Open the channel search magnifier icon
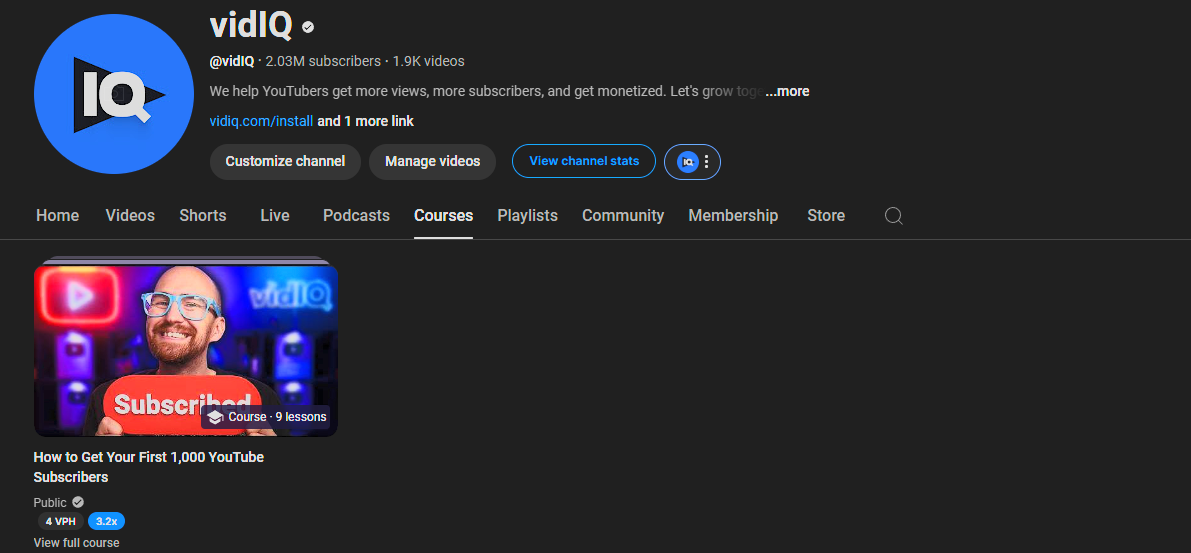Screen dimensions: 1191x553 (894, 216)
